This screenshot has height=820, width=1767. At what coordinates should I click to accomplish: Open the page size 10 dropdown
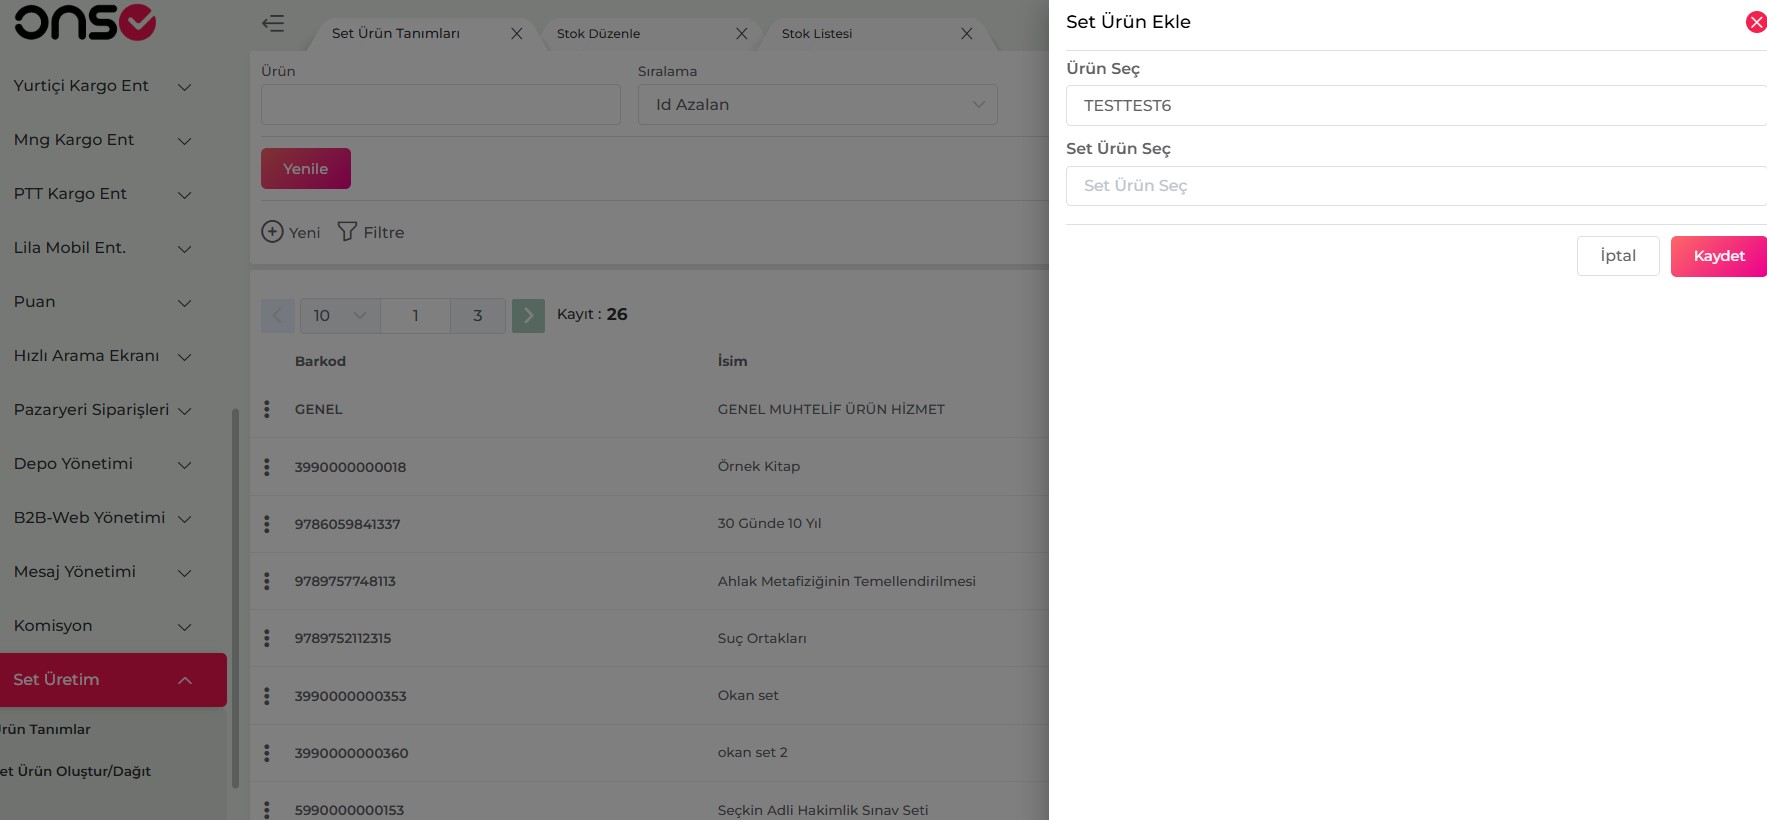coord(340,315)
